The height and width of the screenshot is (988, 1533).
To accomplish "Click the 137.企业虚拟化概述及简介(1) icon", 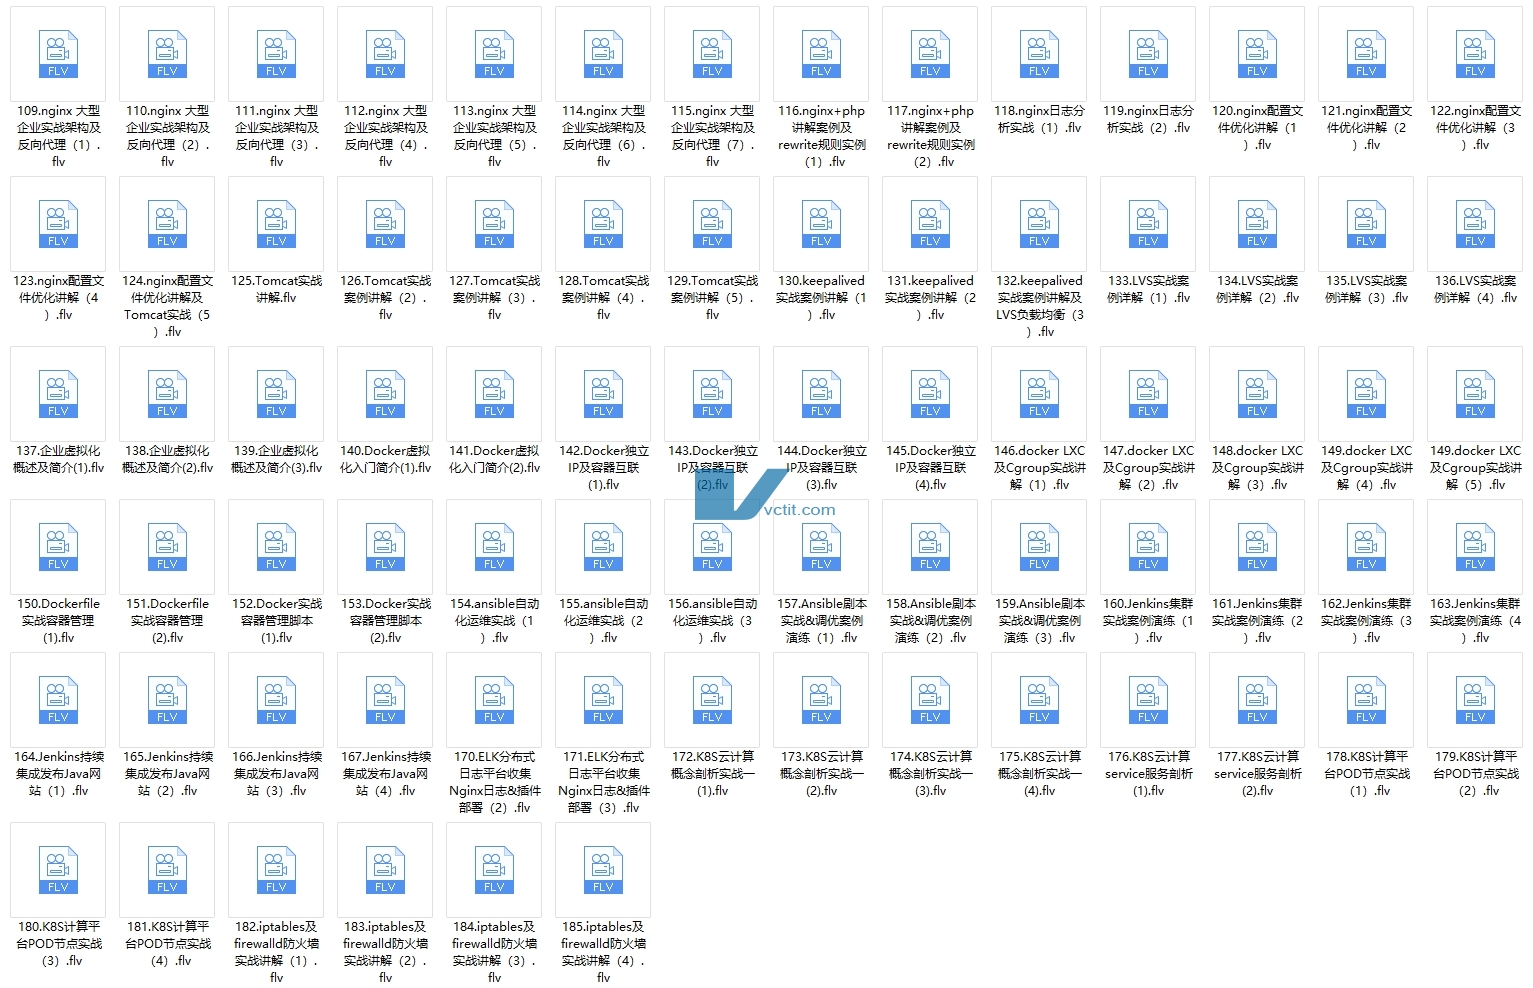I will [58, 394].
